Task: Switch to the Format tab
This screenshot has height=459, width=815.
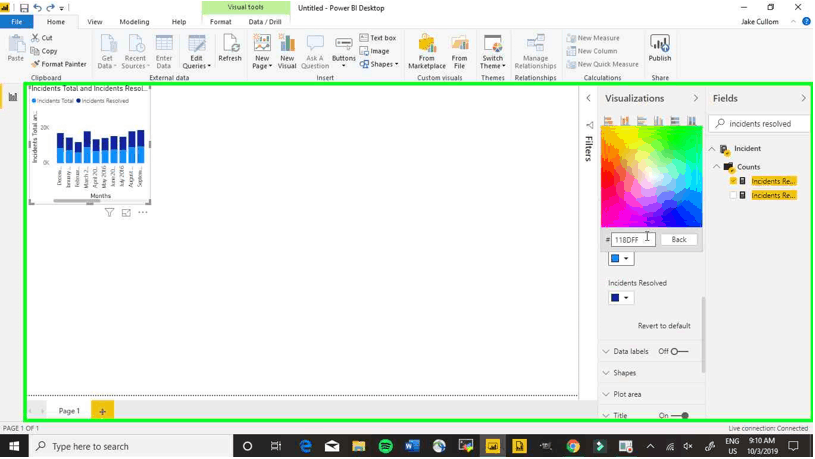Action: [x=220, y=22]
